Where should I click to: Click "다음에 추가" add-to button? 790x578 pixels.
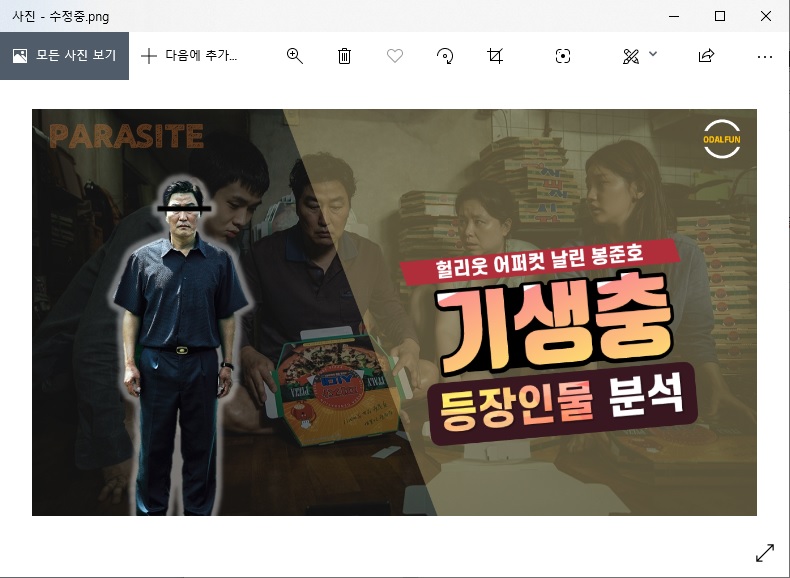click(189, 55)
